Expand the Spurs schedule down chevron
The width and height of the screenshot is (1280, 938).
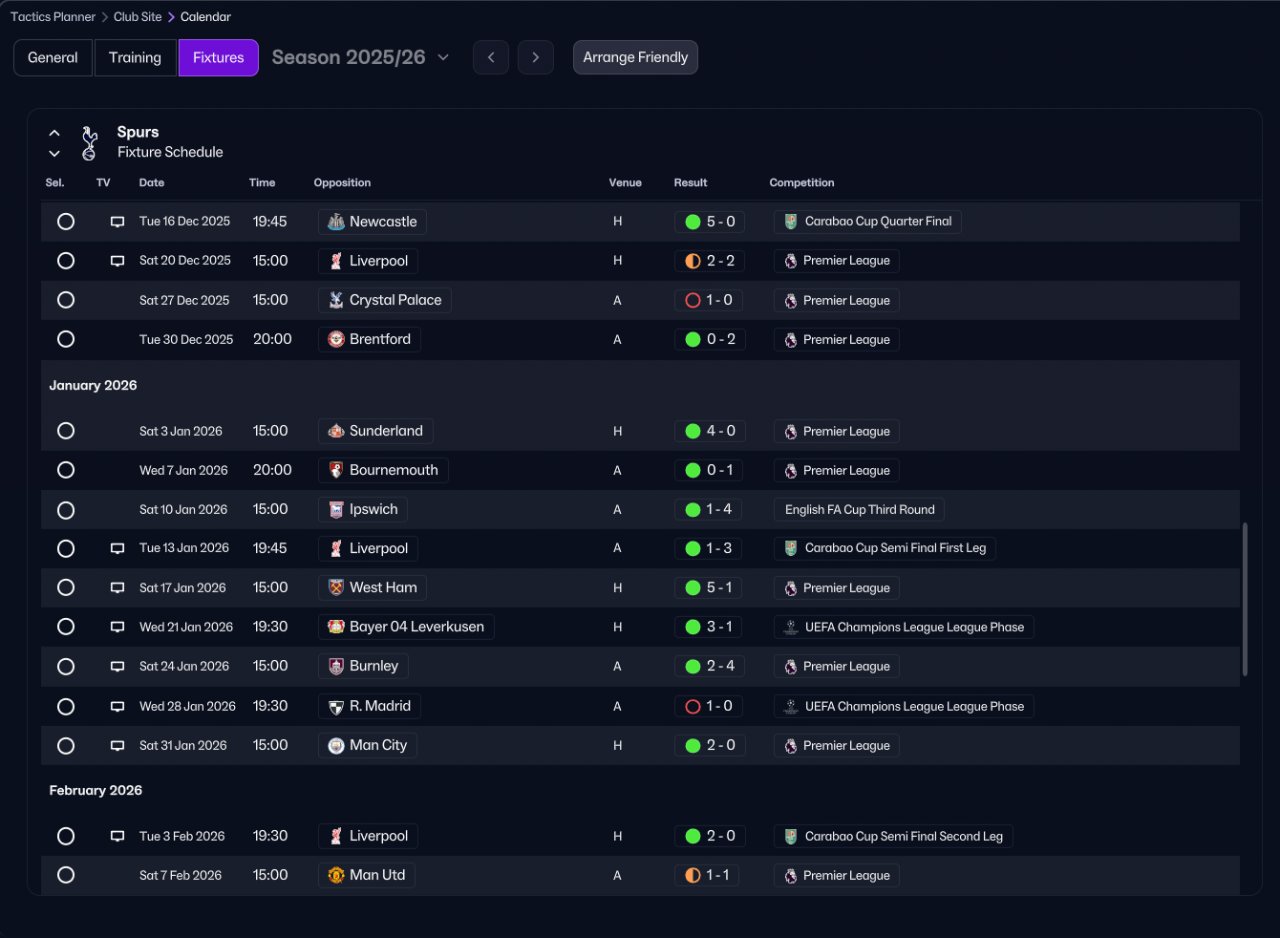55,154
